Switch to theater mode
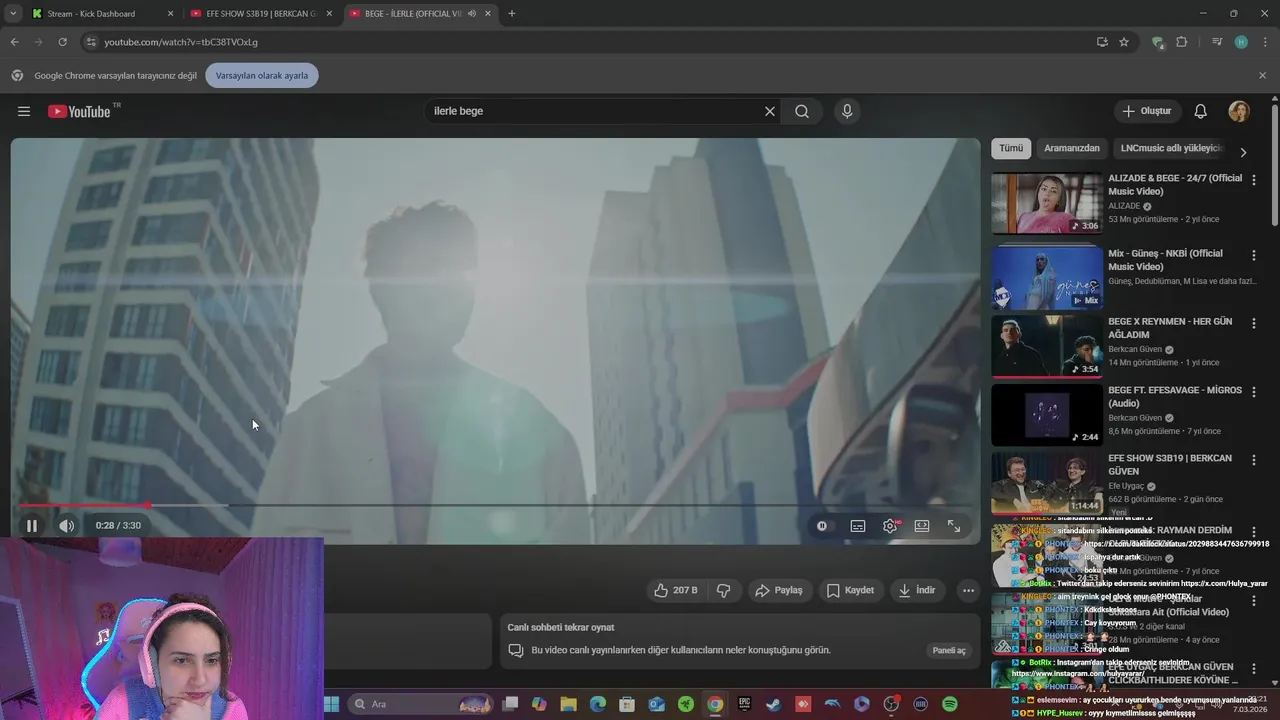Viewport: 1280px width, 720px height. [922, 526]
